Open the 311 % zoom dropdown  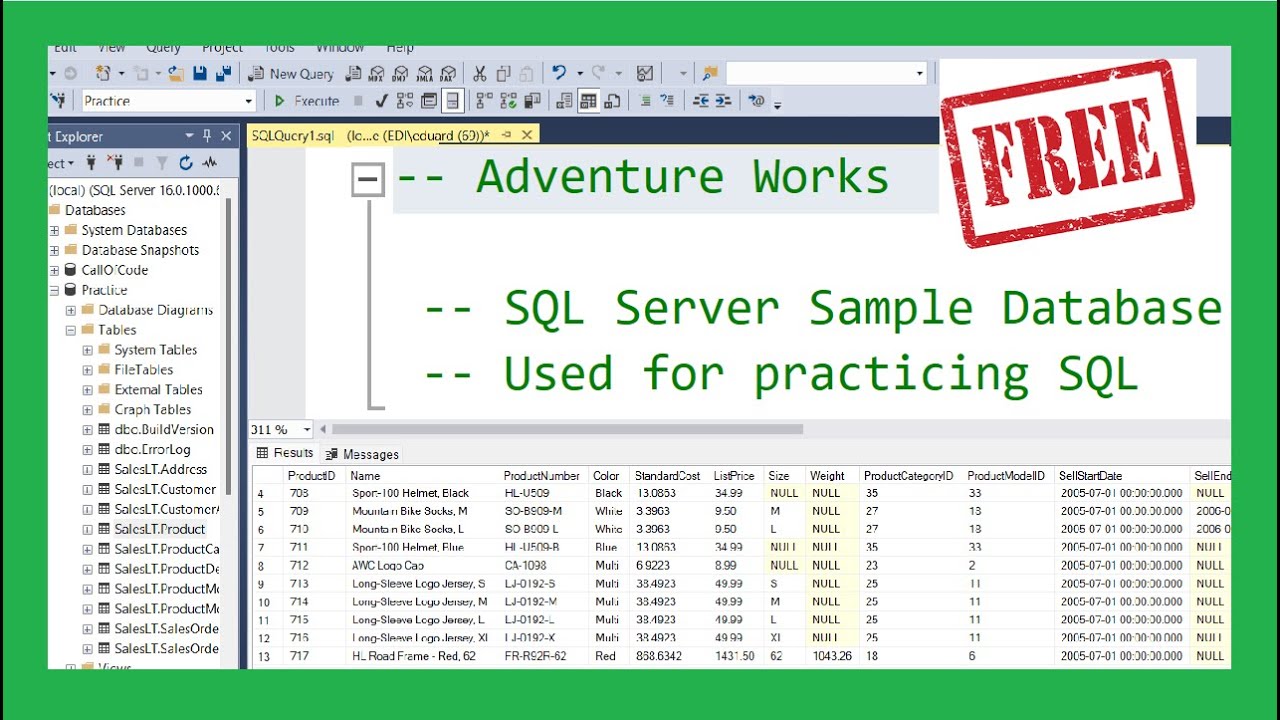[x=306, y=430]
